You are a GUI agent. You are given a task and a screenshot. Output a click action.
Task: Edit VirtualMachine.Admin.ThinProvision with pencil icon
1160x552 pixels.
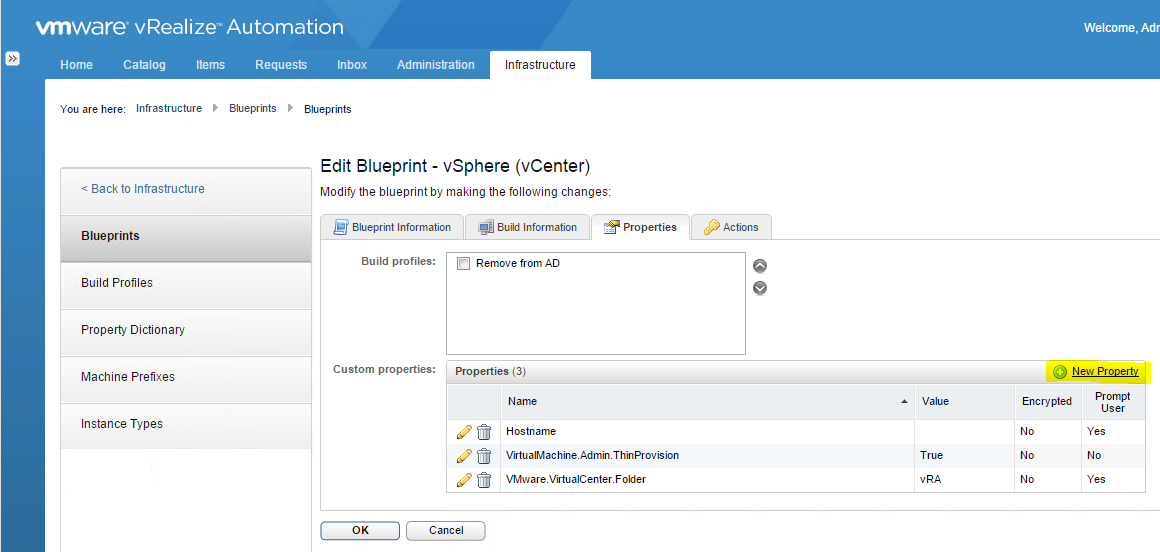pos(464,456)
